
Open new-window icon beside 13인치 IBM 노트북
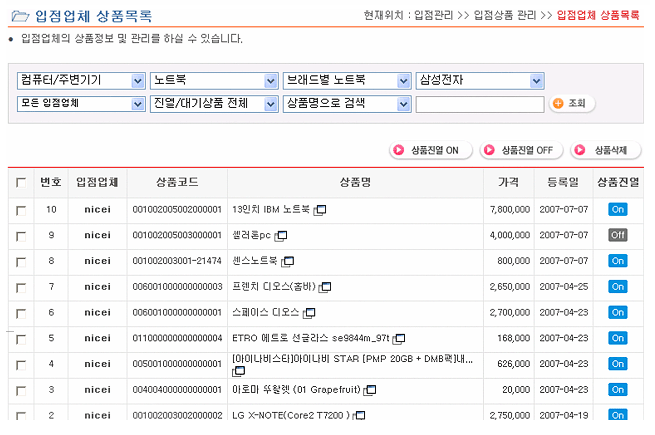(x=320, y=210)
